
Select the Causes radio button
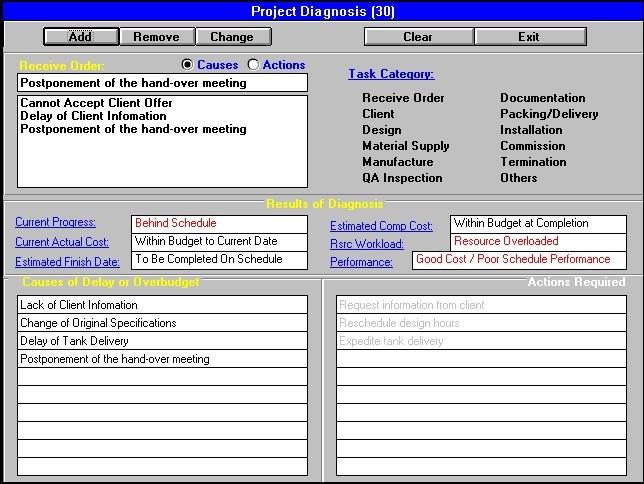click(x=188, y=65)
